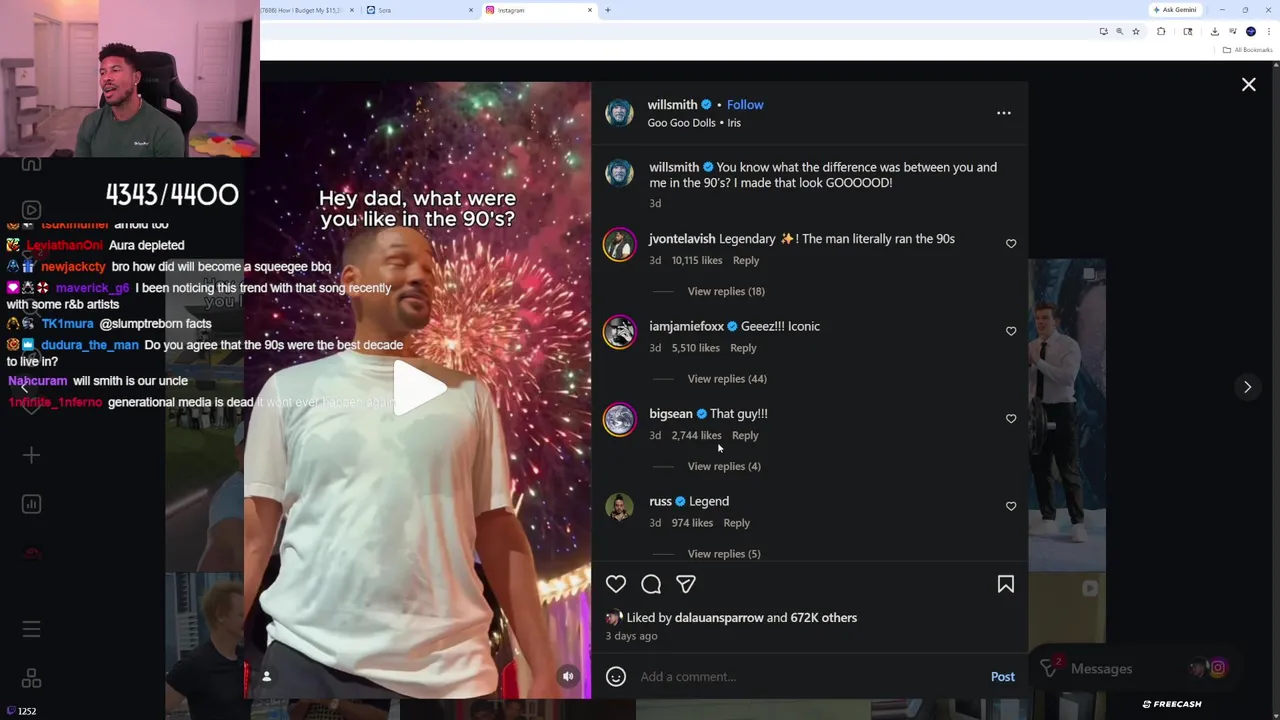1280x720 pixels.
Task: View the 10,115 likes on jvontelavish's comment
Action: coord(697,260)
